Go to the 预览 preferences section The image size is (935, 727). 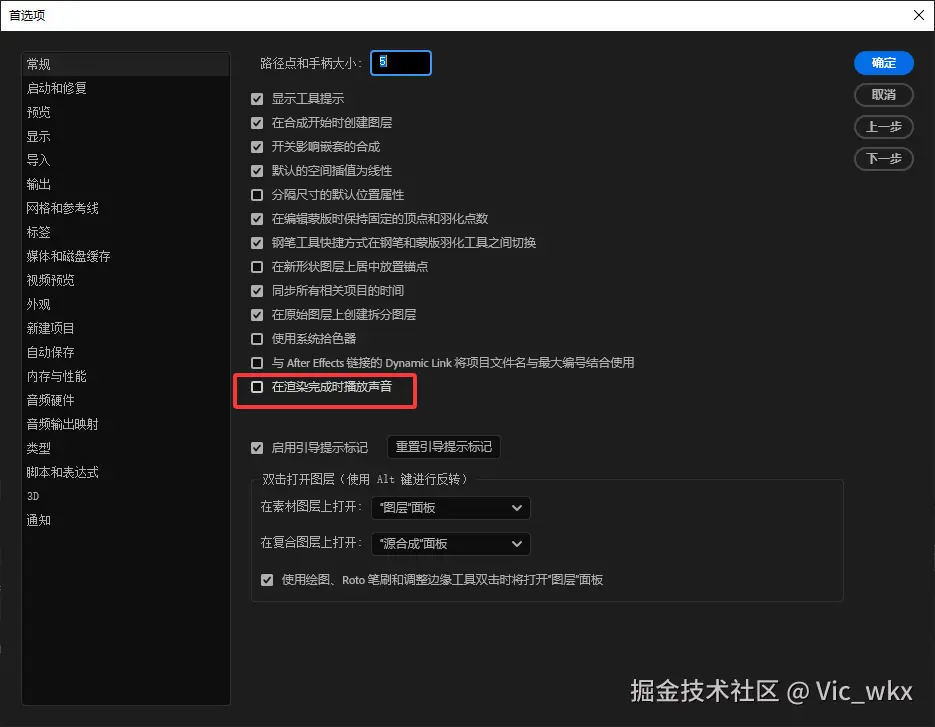pos(126,112)
